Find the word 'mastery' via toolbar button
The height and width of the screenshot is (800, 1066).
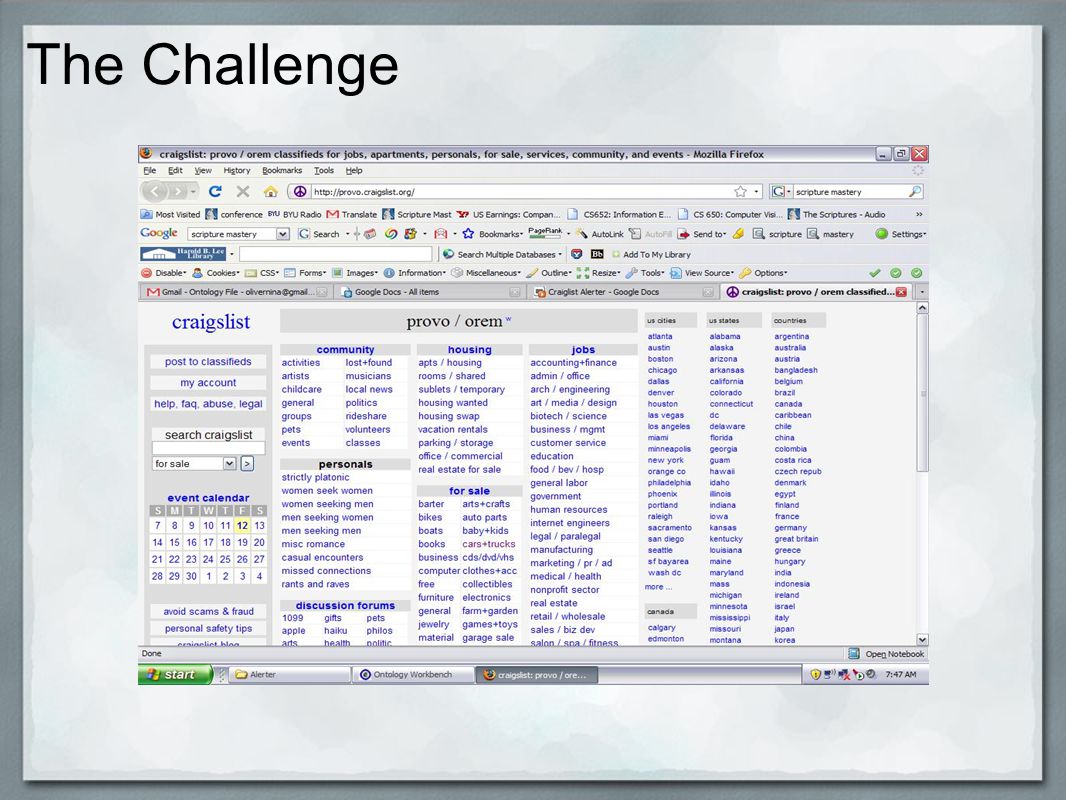(830, 234)
